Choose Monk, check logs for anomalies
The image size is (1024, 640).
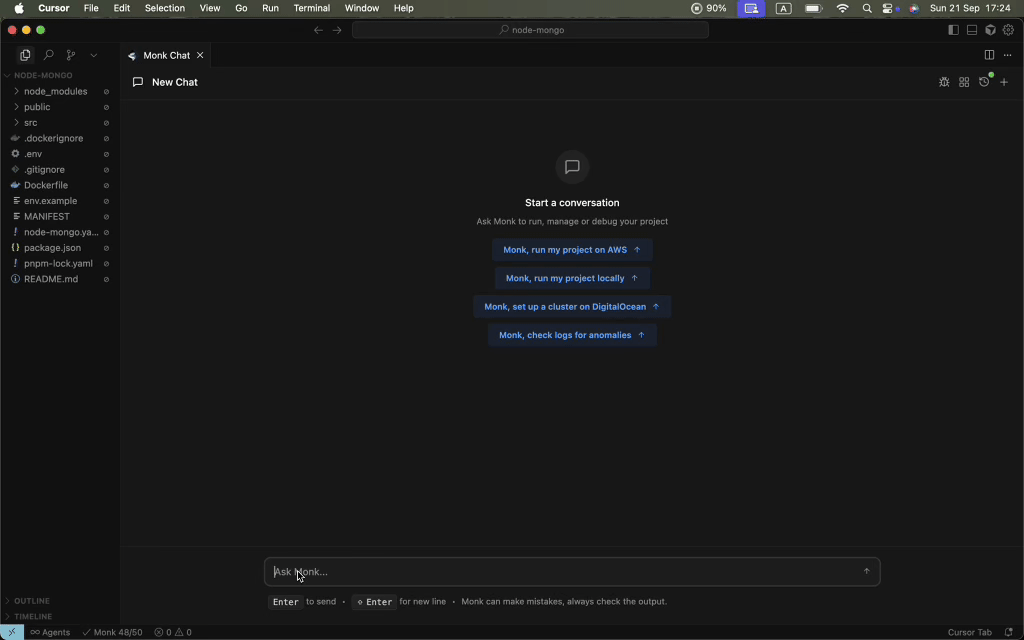click(572, 335)
